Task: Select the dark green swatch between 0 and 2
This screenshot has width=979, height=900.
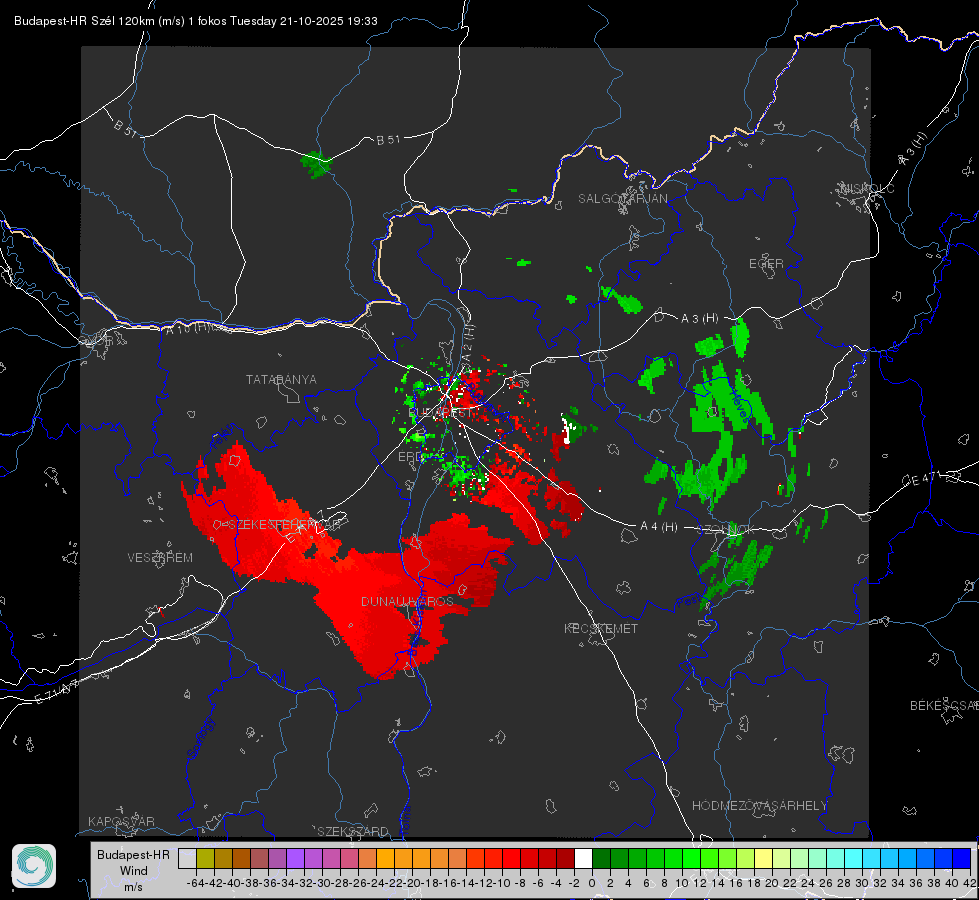Action: (601, 858)
